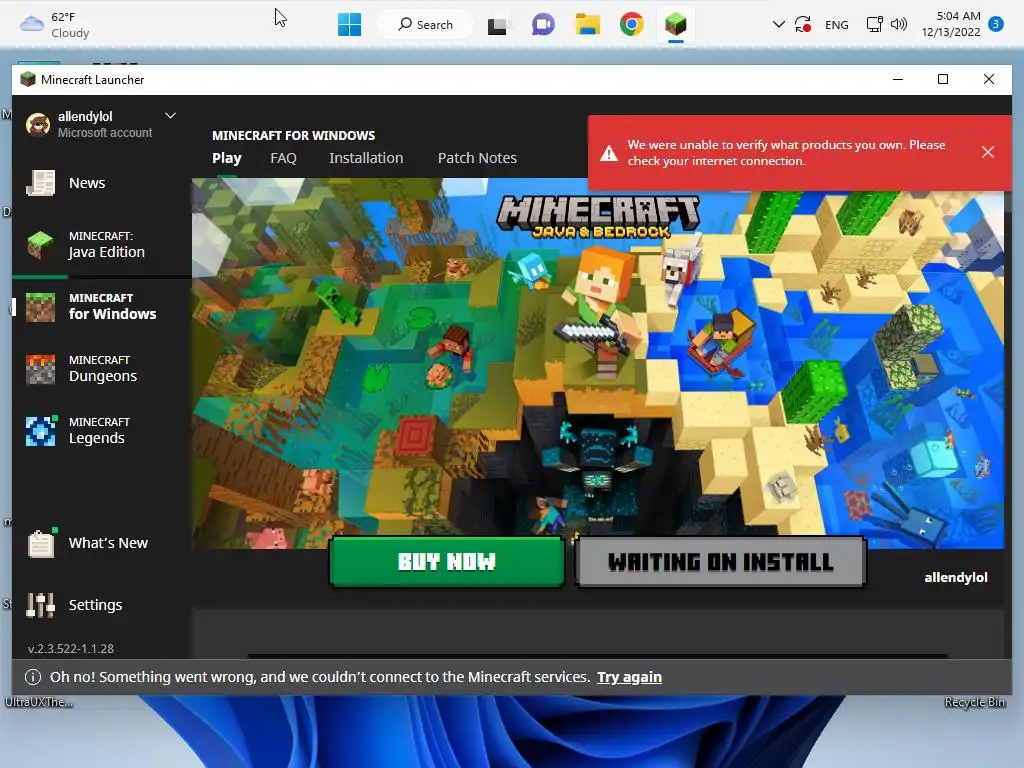This screenshot has height=768, width=1024.
Task: Open Task View on the taskbar
Action: (497, 25)
